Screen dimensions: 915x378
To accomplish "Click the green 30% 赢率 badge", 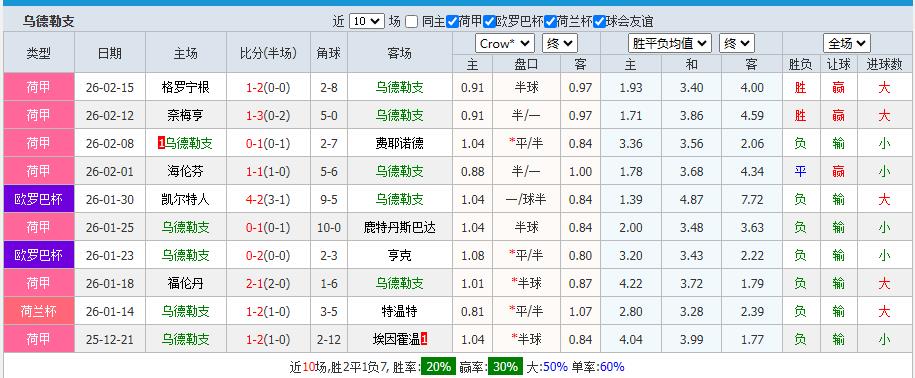I will [x=505, y=366].
